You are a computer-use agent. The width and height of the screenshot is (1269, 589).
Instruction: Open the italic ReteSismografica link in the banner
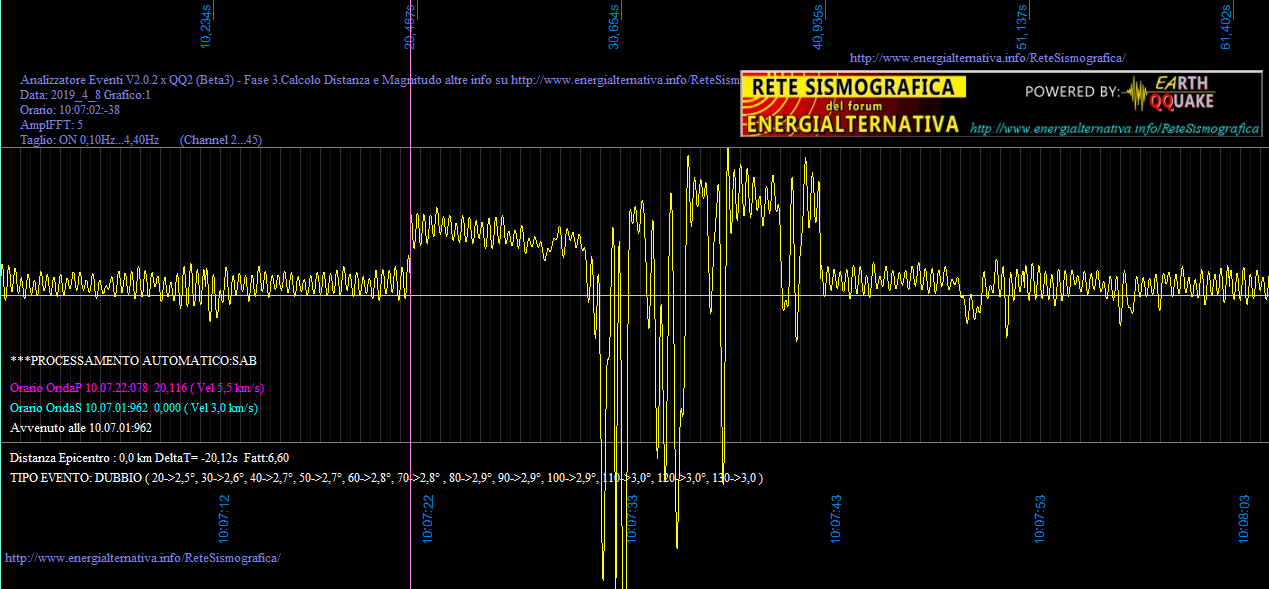[1115, 129]
